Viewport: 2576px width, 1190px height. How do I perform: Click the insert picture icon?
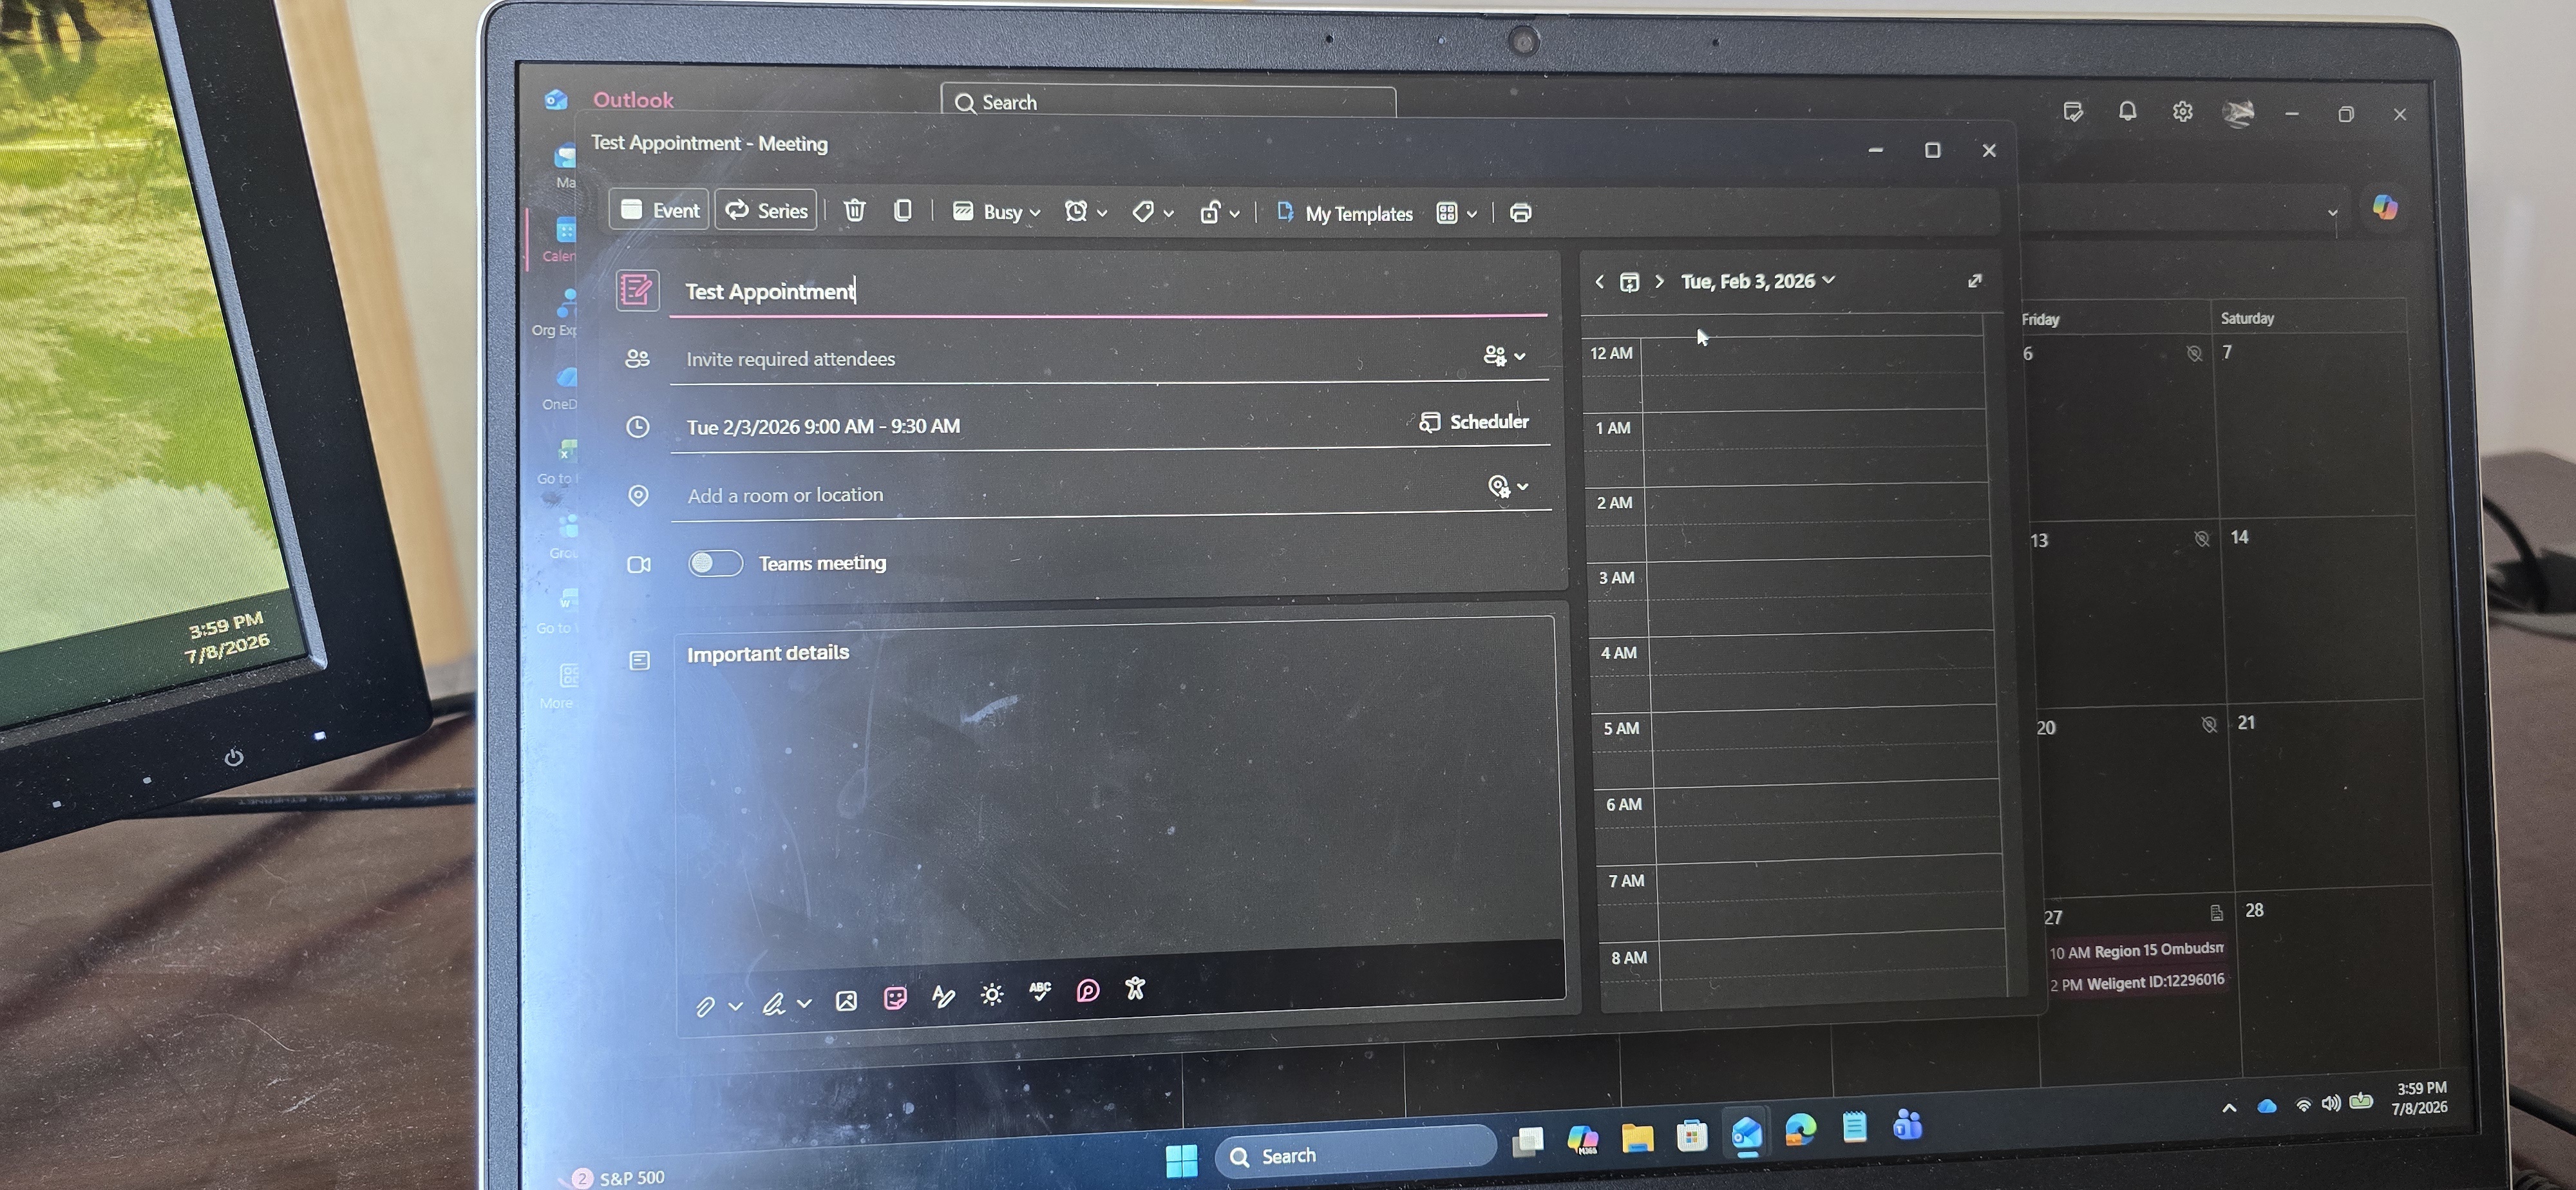pyautogui.click(x=846, y=1001)
